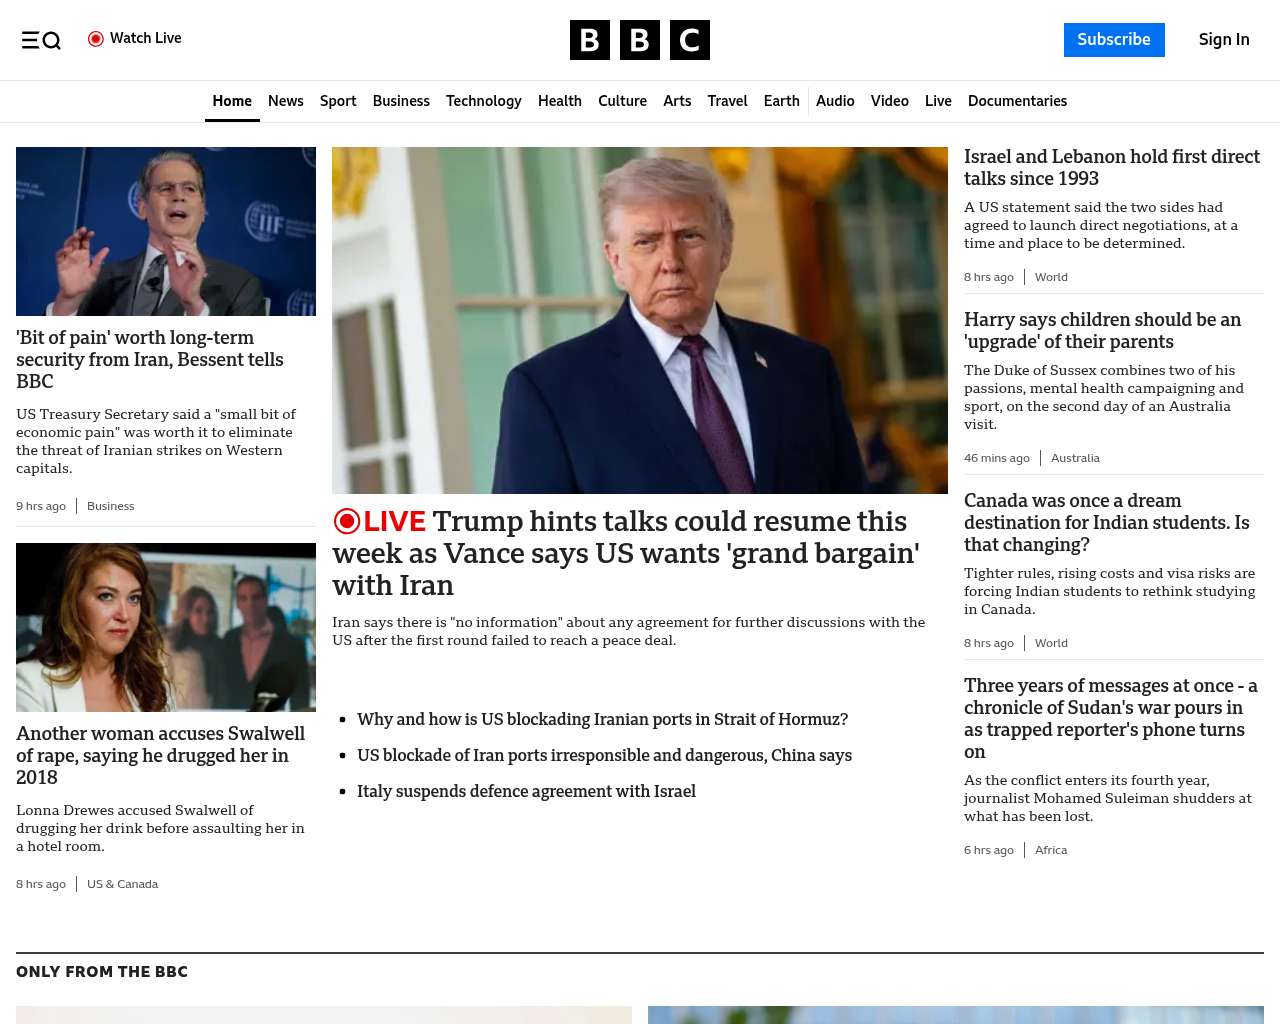Go to BBC logo homepage
Image resolution: width=1280 pixels, height=1024 pixels.
(640, 40)
